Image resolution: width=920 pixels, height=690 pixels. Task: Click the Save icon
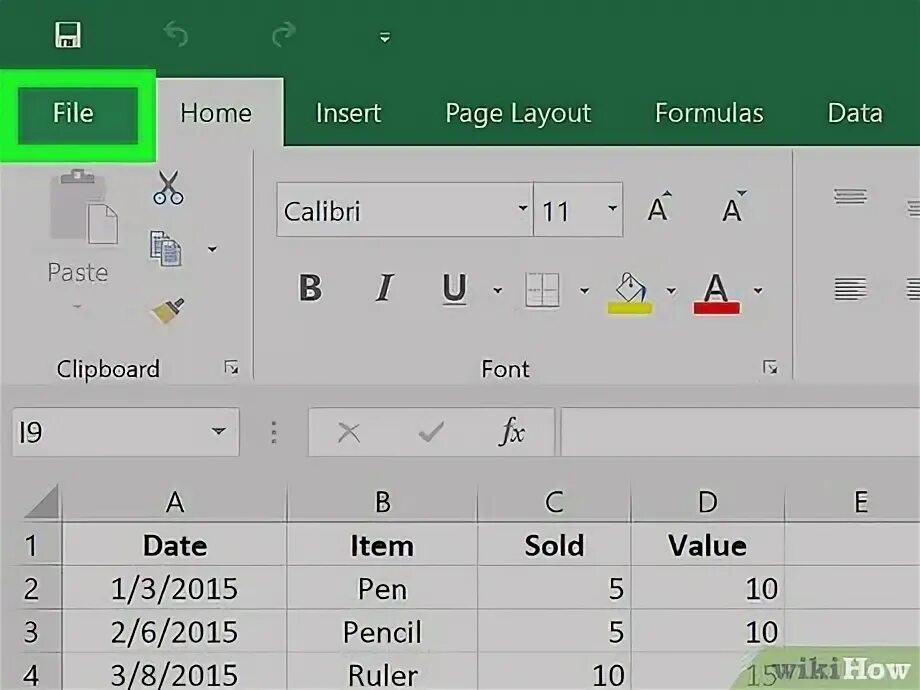coord(68,34)
